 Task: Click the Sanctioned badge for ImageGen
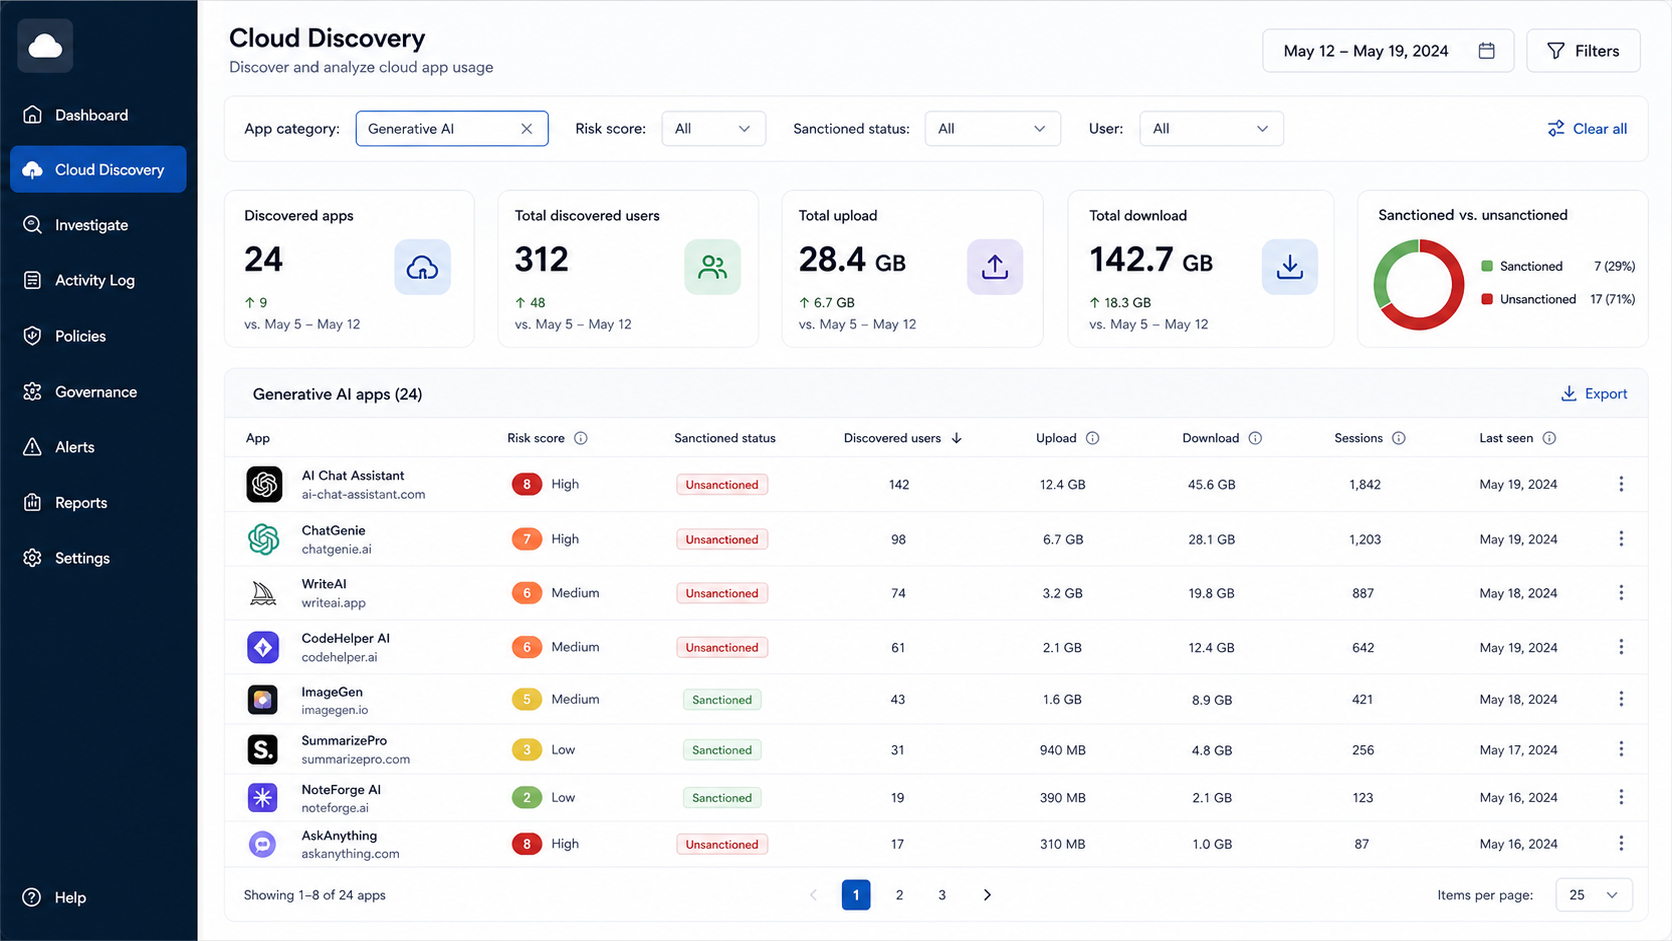(722, 700)
